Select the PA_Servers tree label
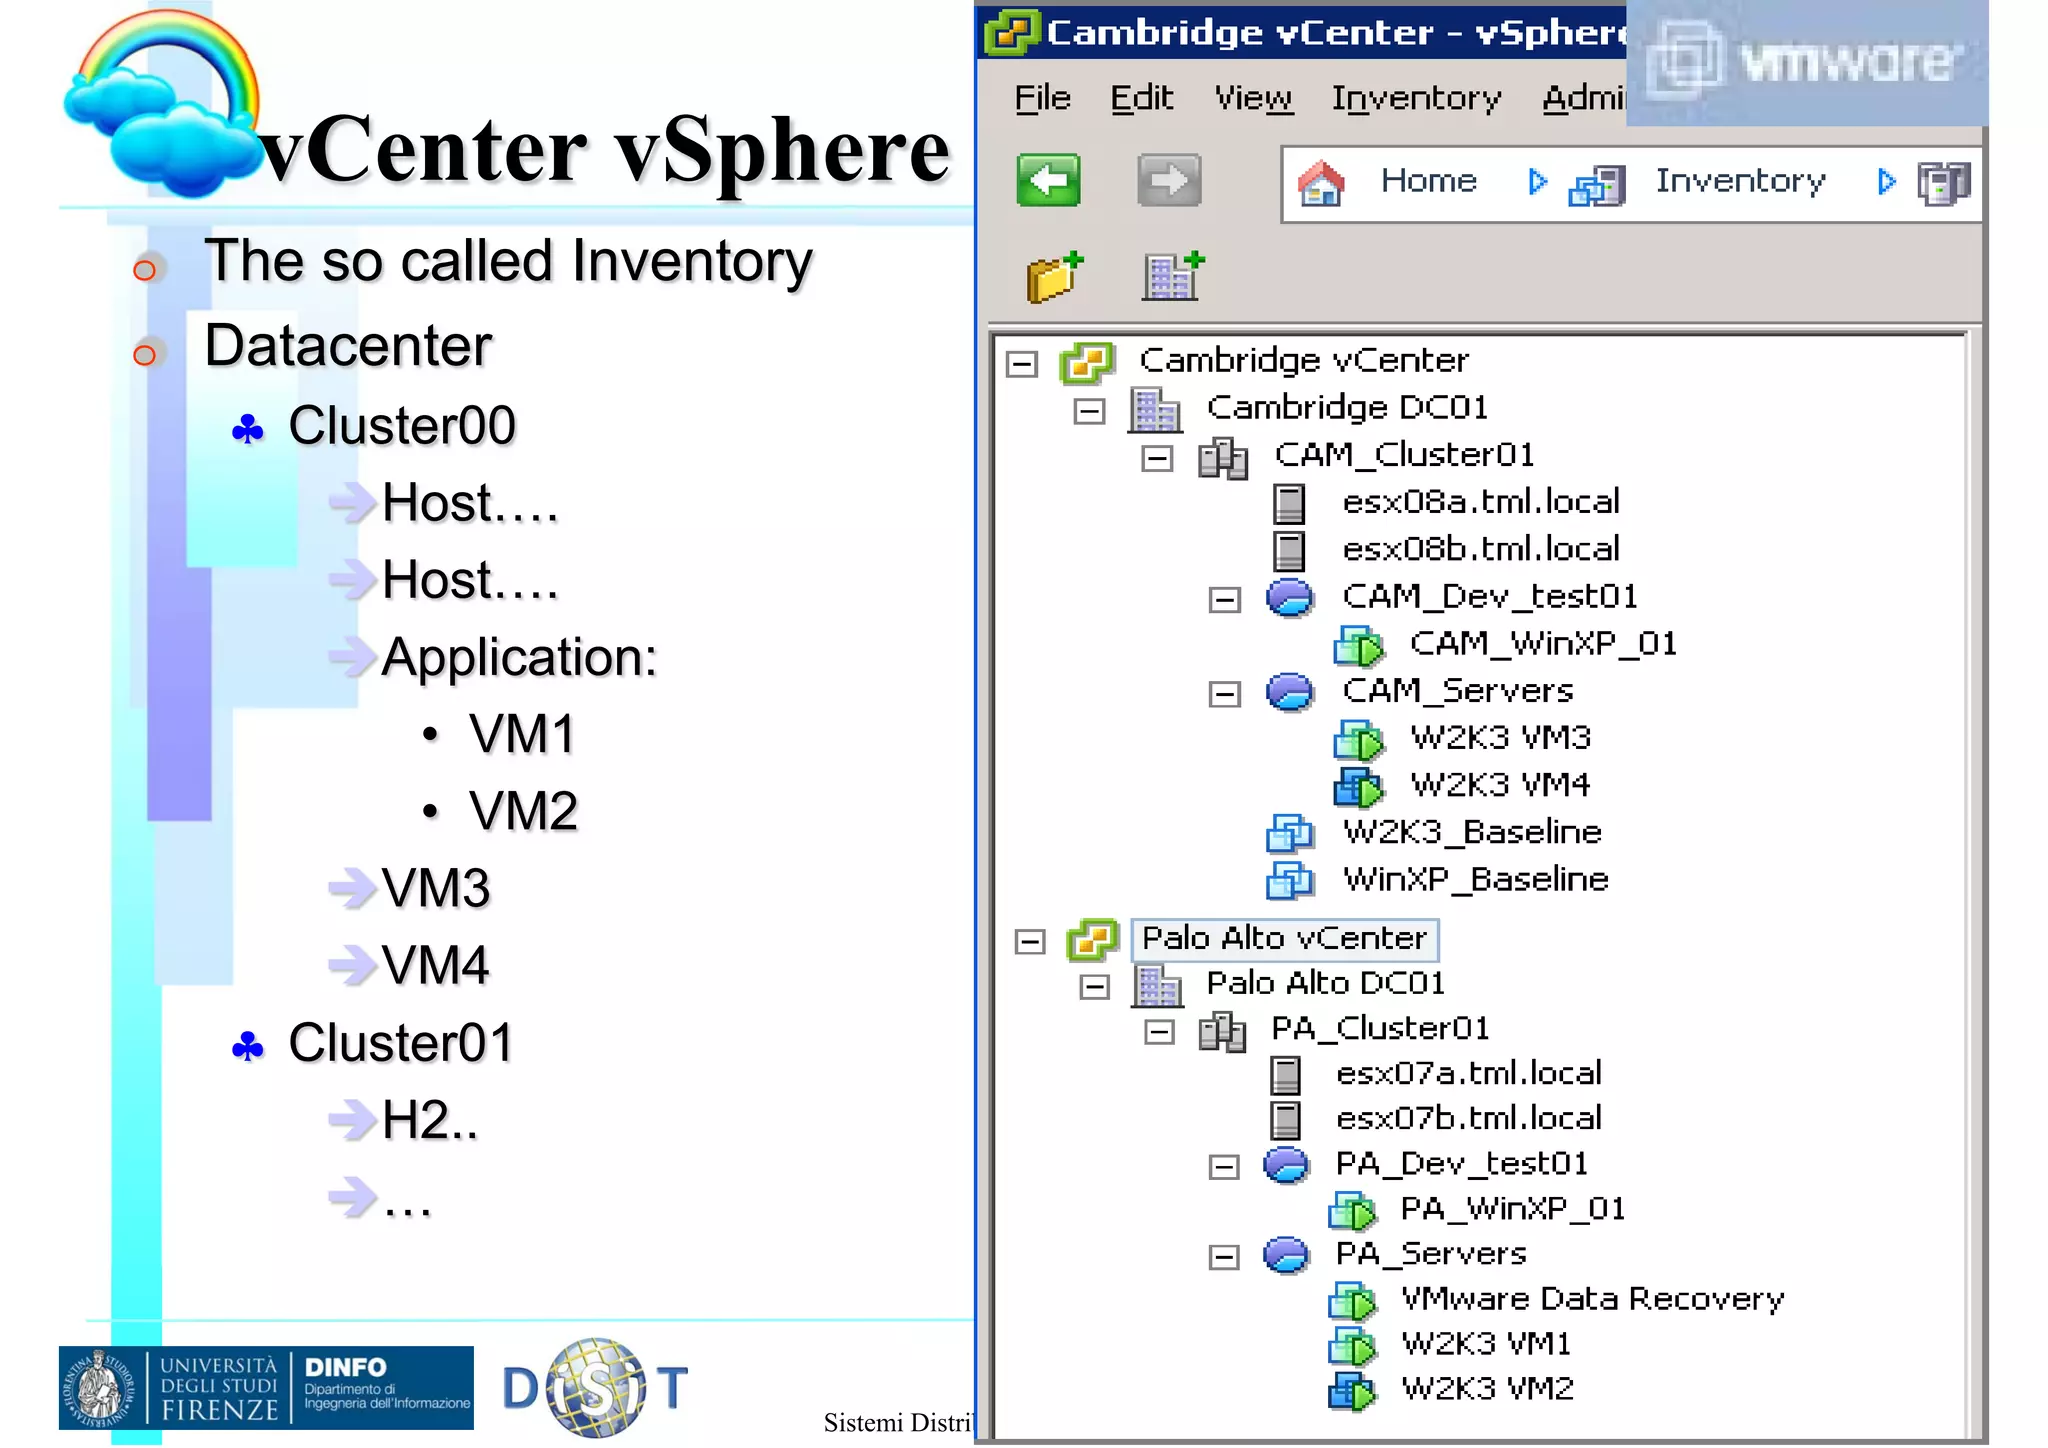 pos(1431,1254)
